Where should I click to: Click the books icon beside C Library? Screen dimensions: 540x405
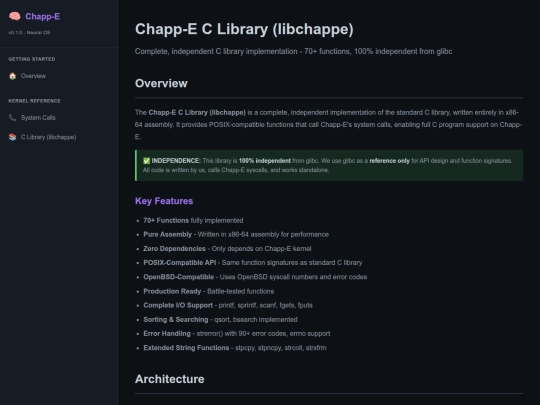click(12, 137)
